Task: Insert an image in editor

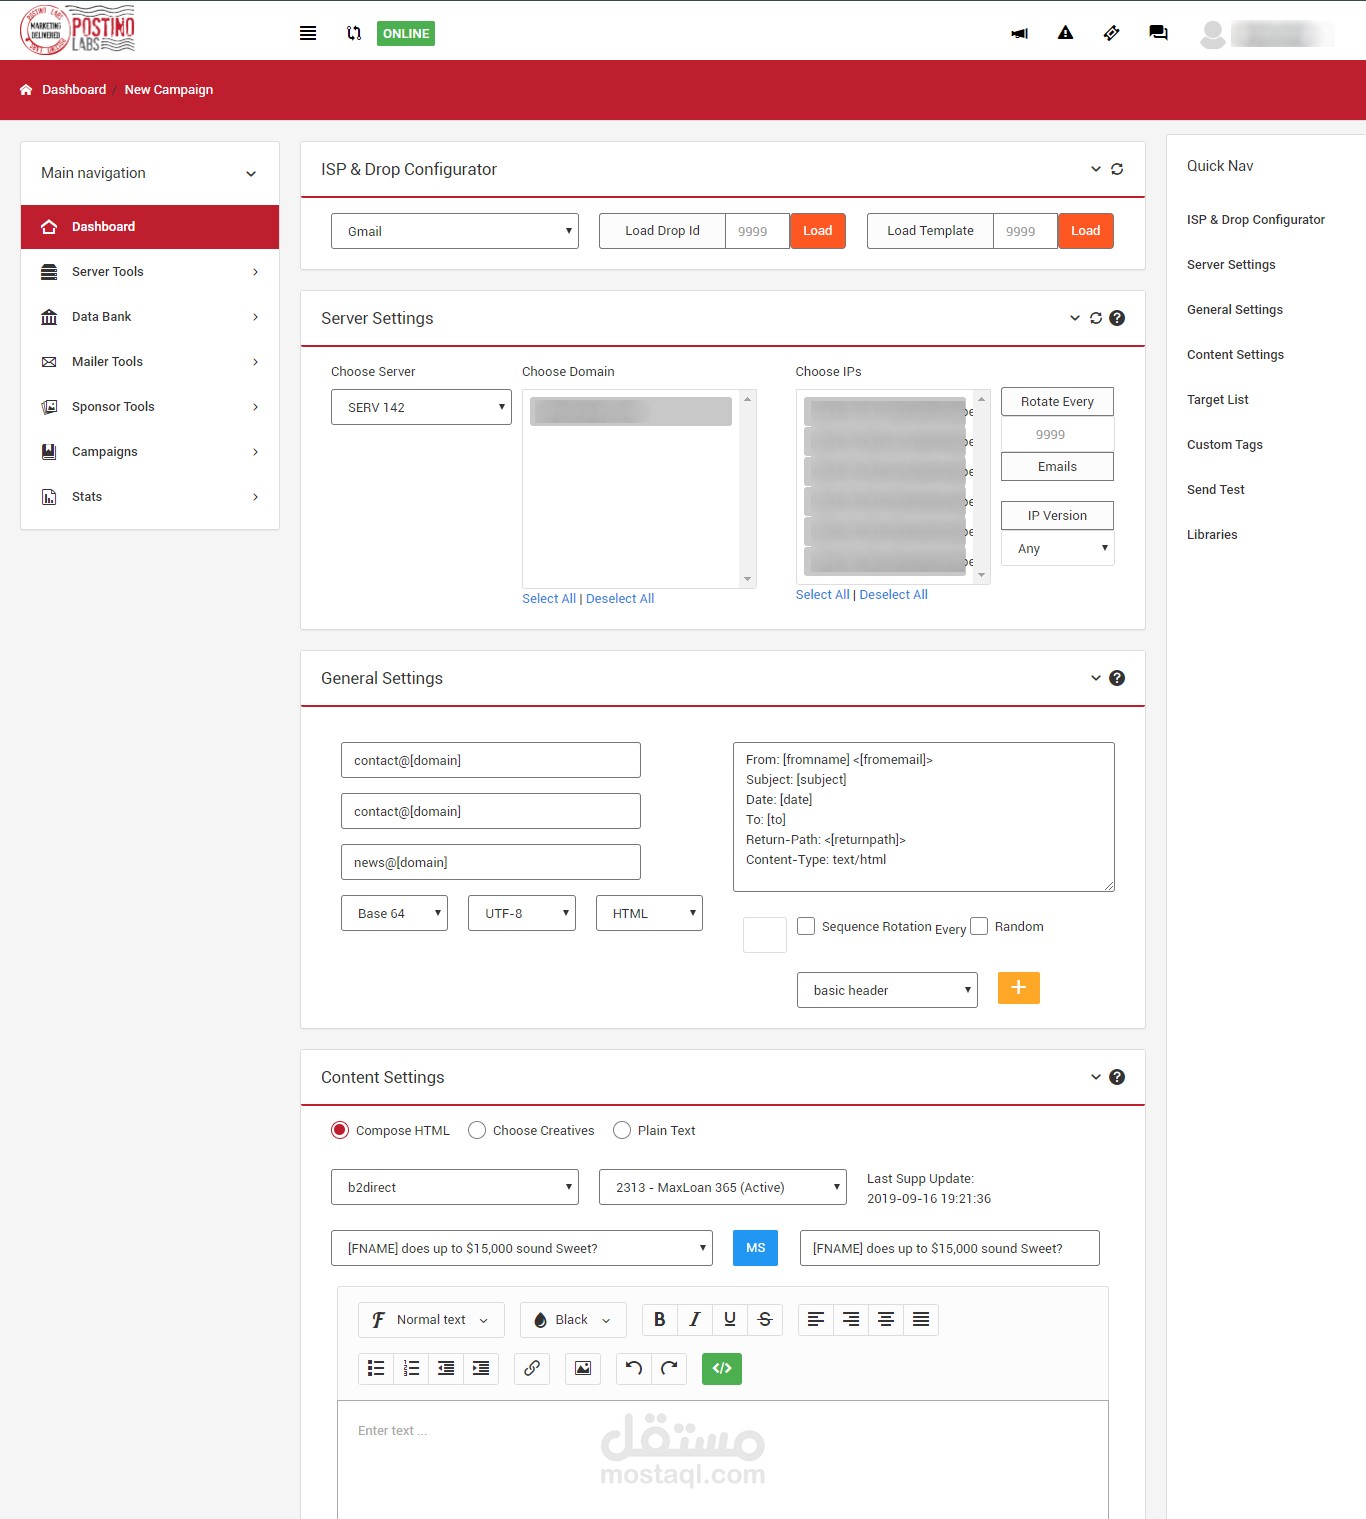Action: pos(583,1368)
